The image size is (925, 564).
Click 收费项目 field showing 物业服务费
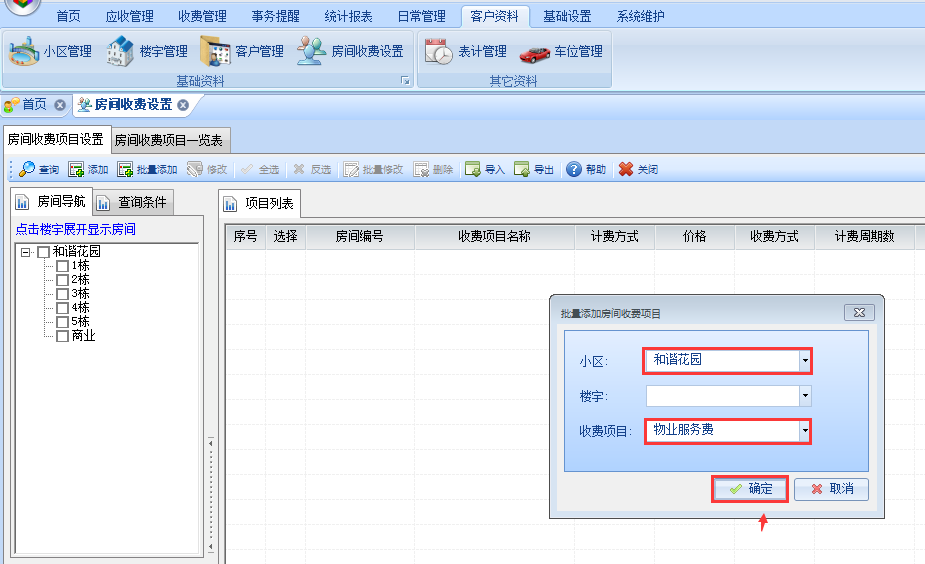[x=723, y=431]
